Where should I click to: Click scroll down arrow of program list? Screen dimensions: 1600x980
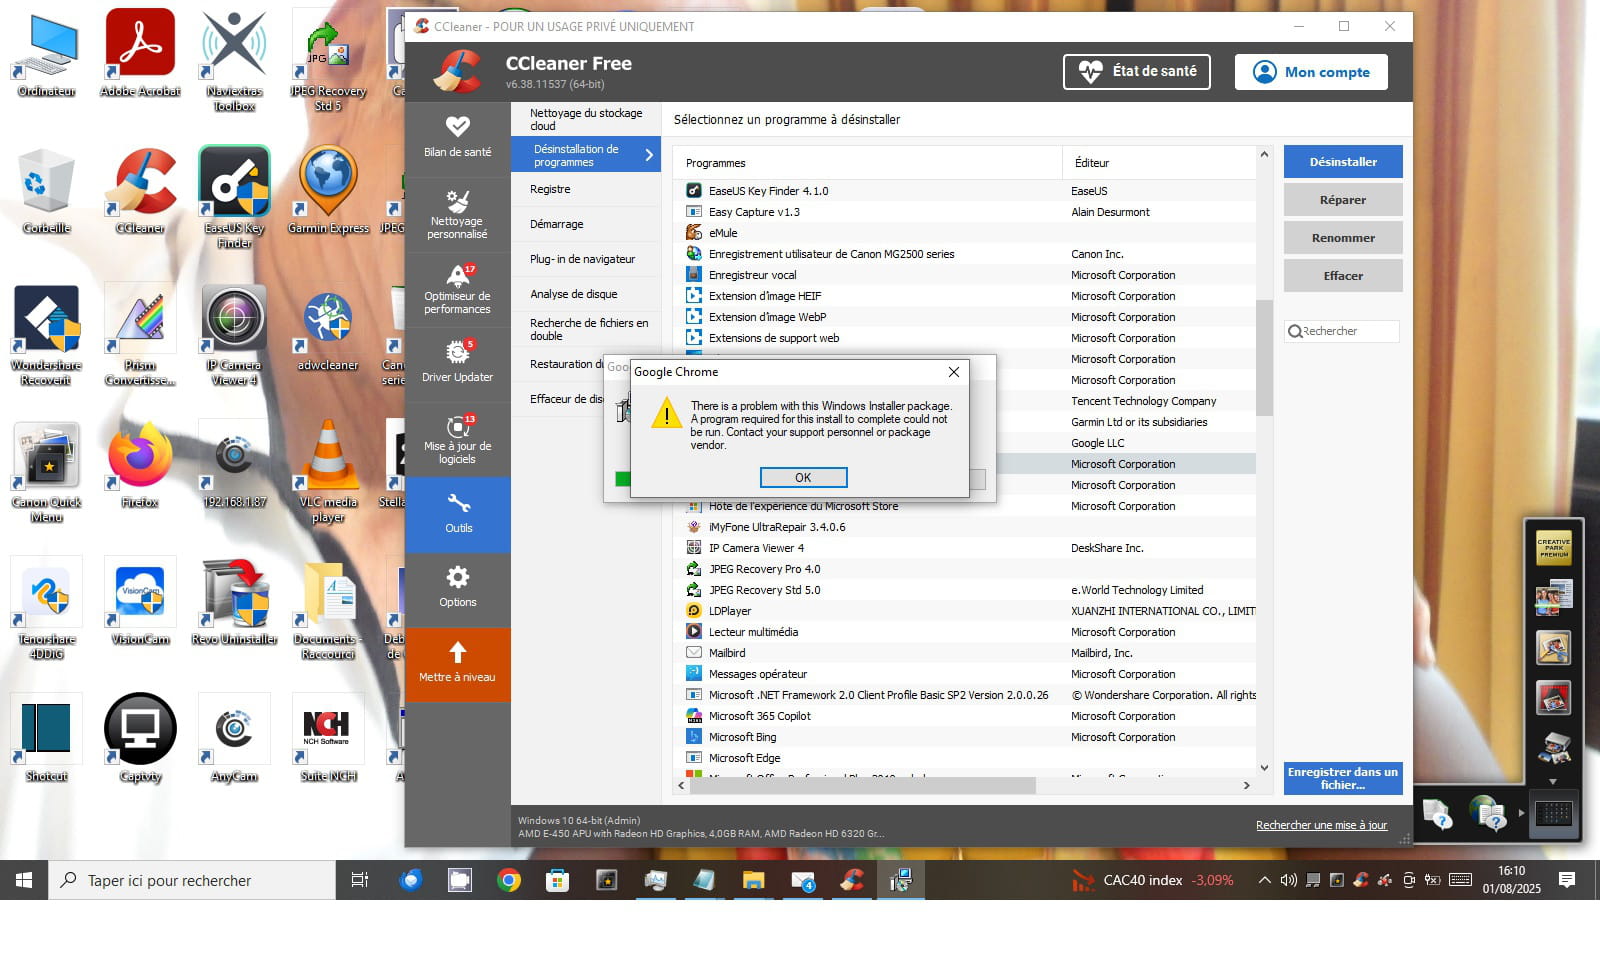(1264, 768)
